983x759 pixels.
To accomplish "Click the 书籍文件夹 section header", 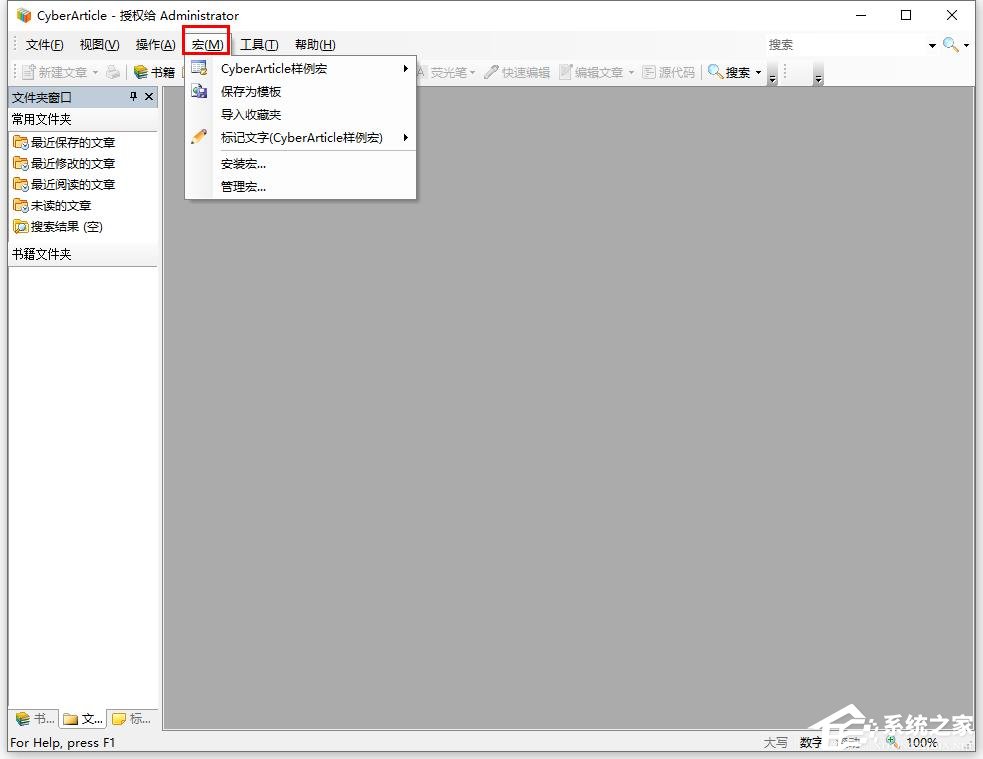I will point(83,254).
